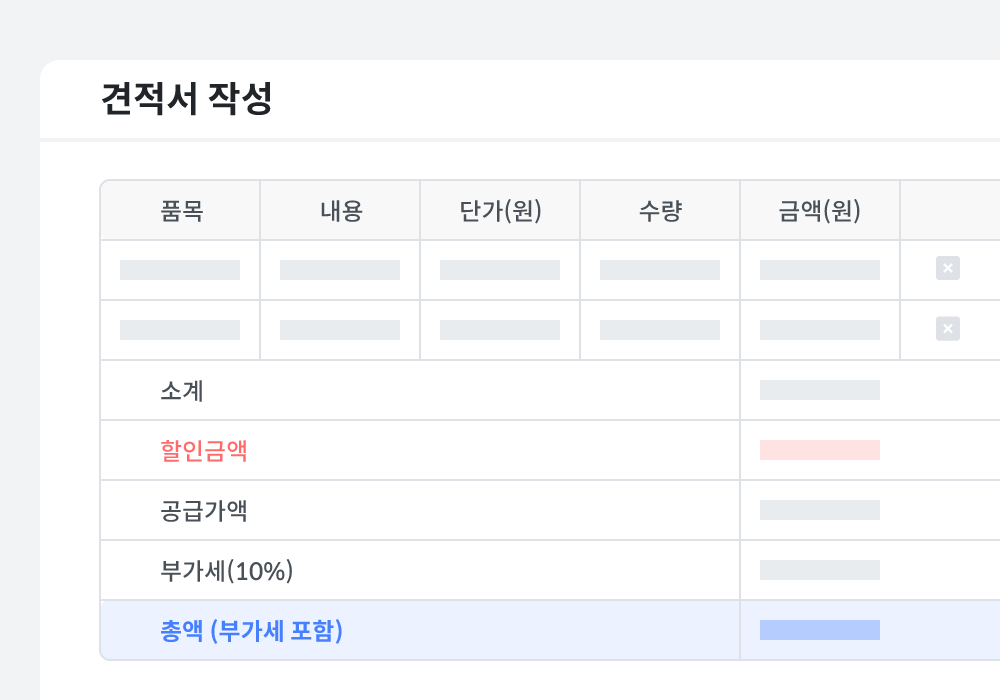Click the 금액(원) column header
The image size is (1000, 700).
820,211
